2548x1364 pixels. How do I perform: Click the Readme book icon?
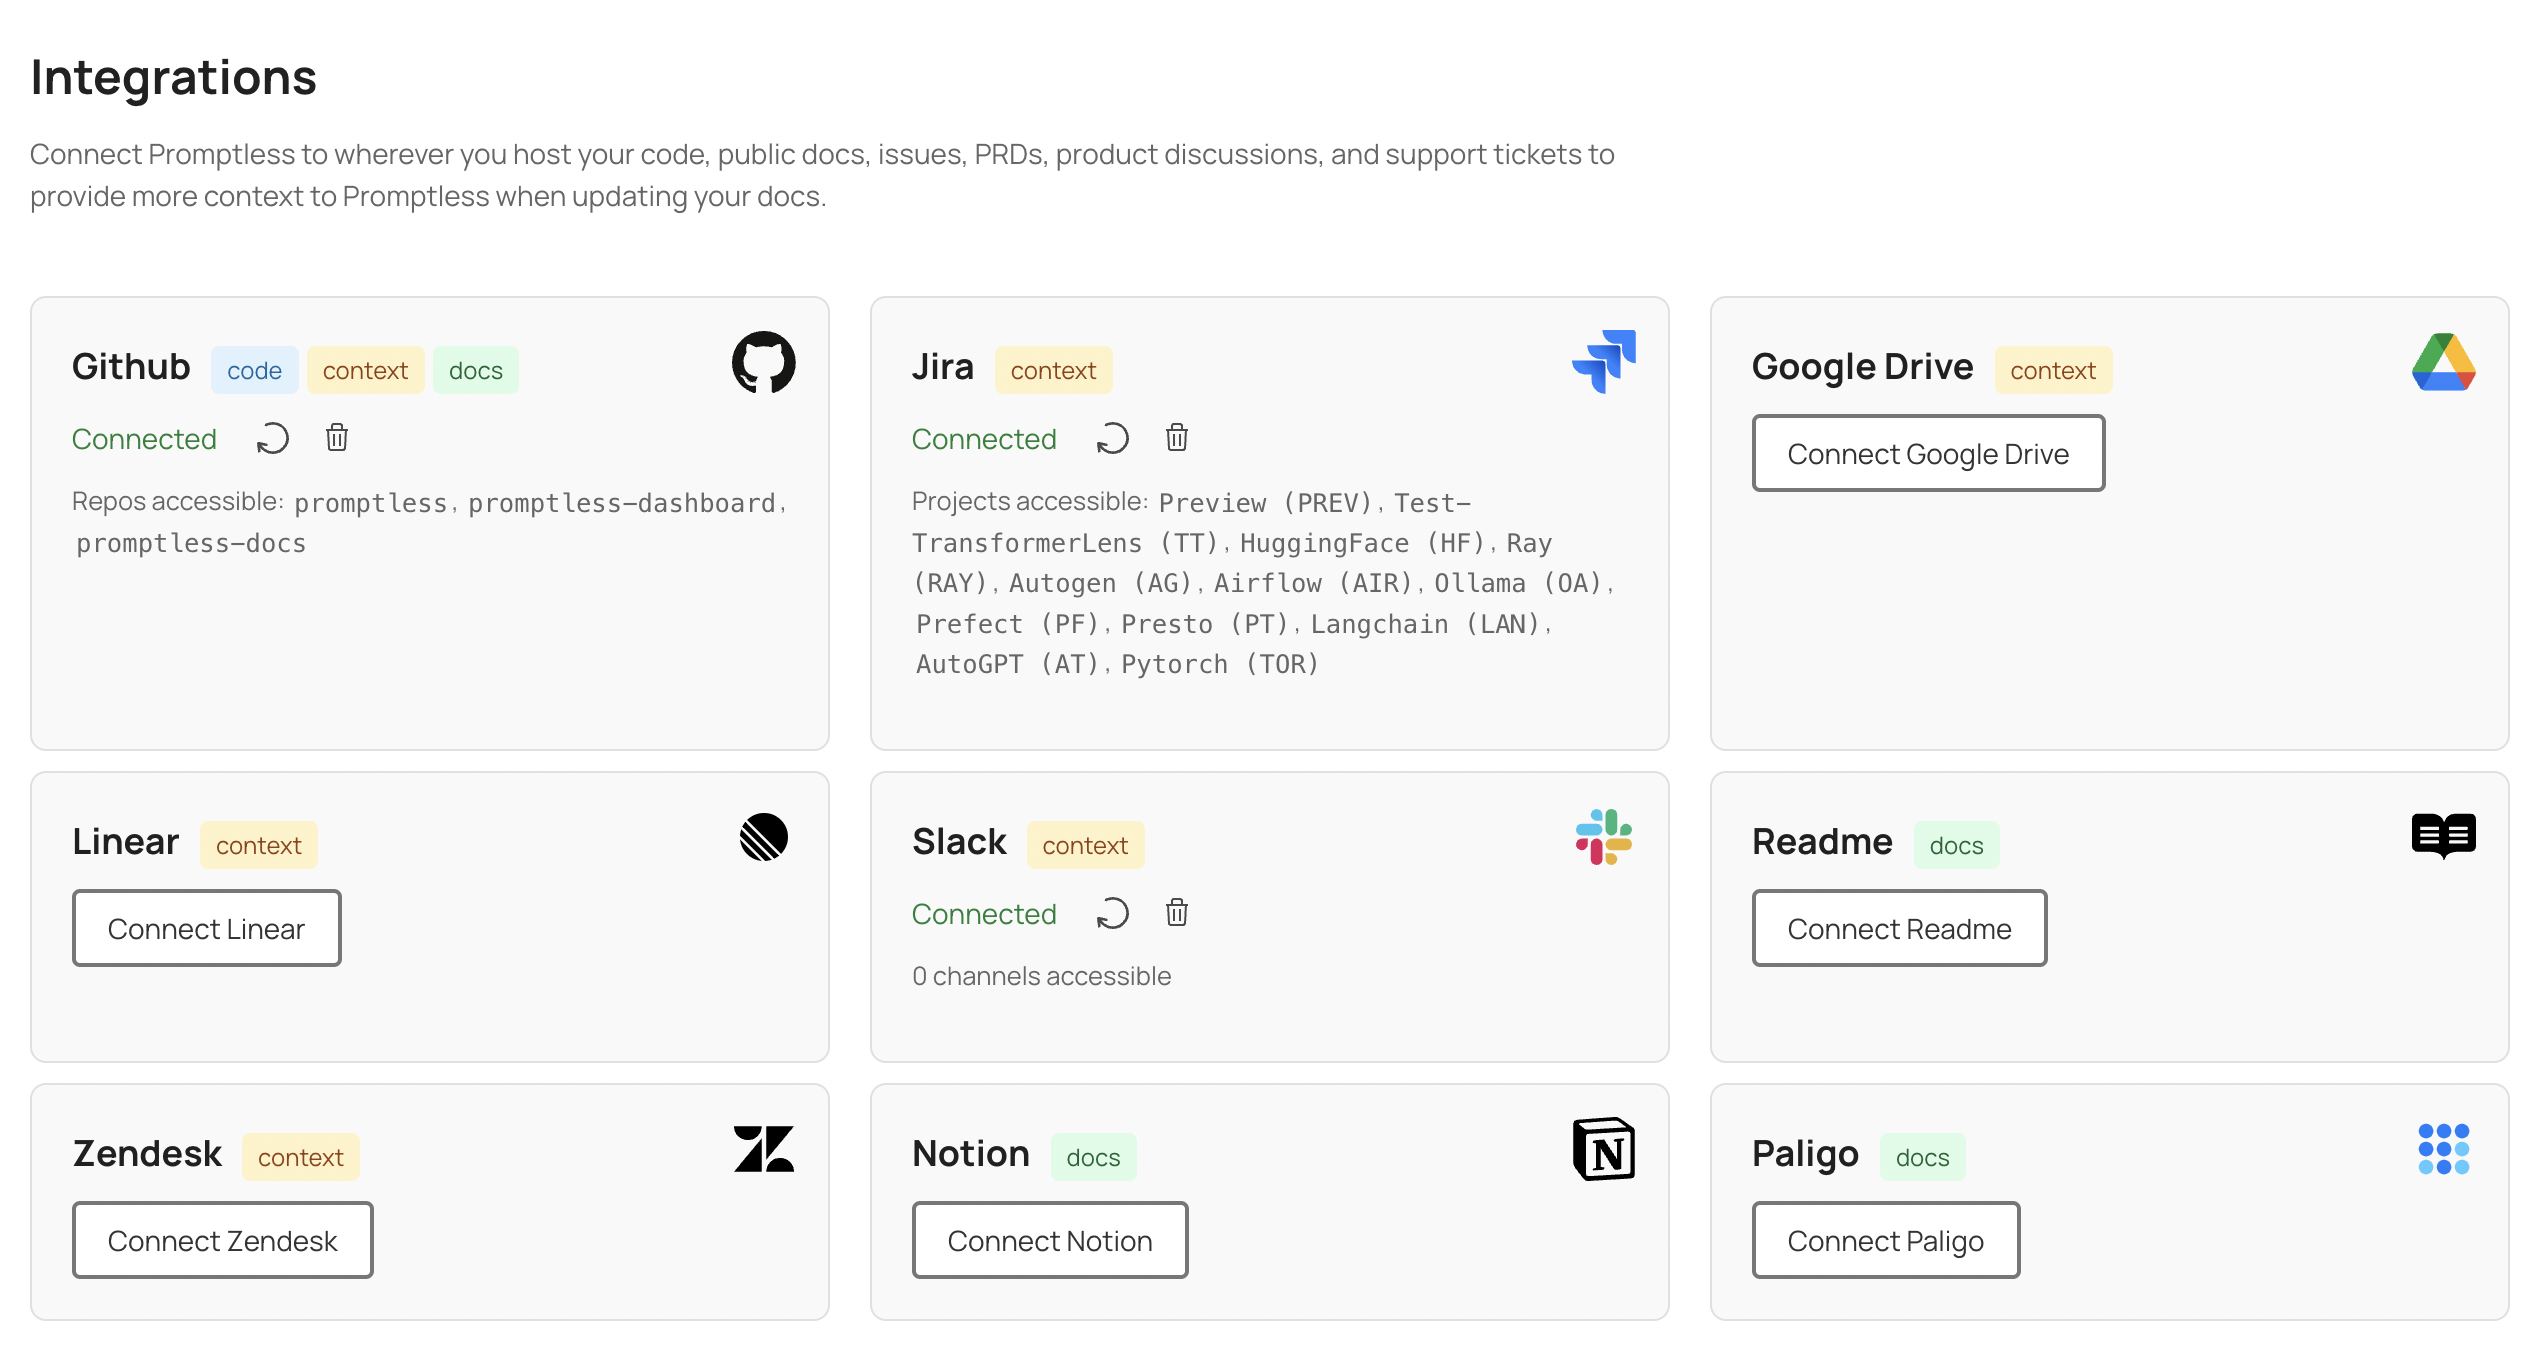point(2443,836)
